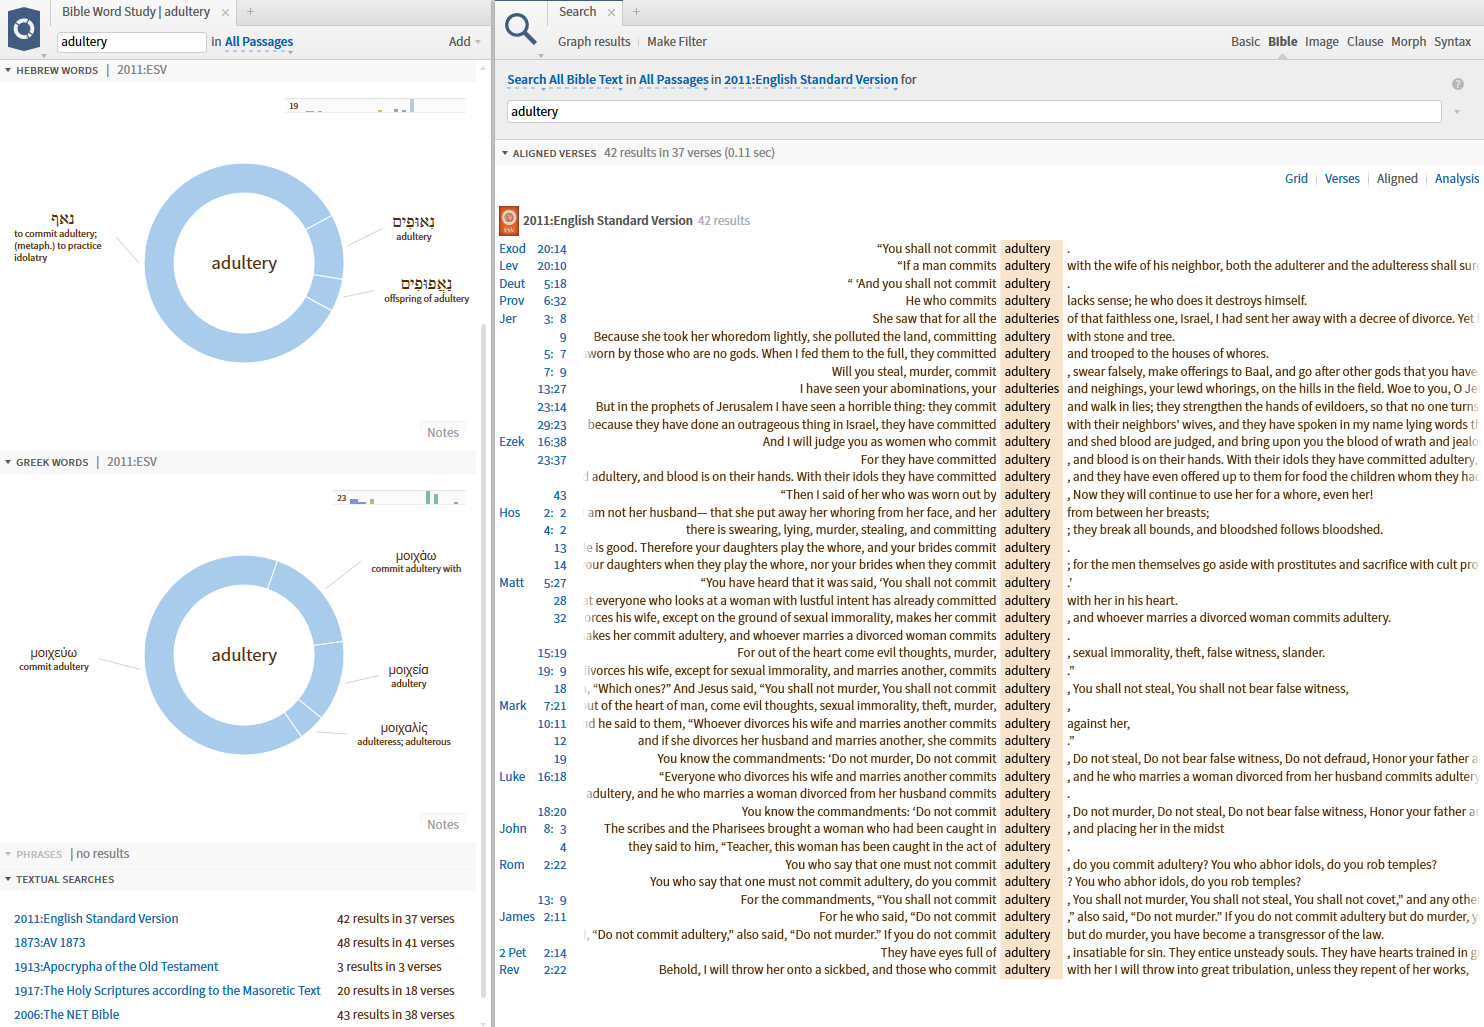Change All Passages range in Search panel
1484x1027 pixels.
673,80
